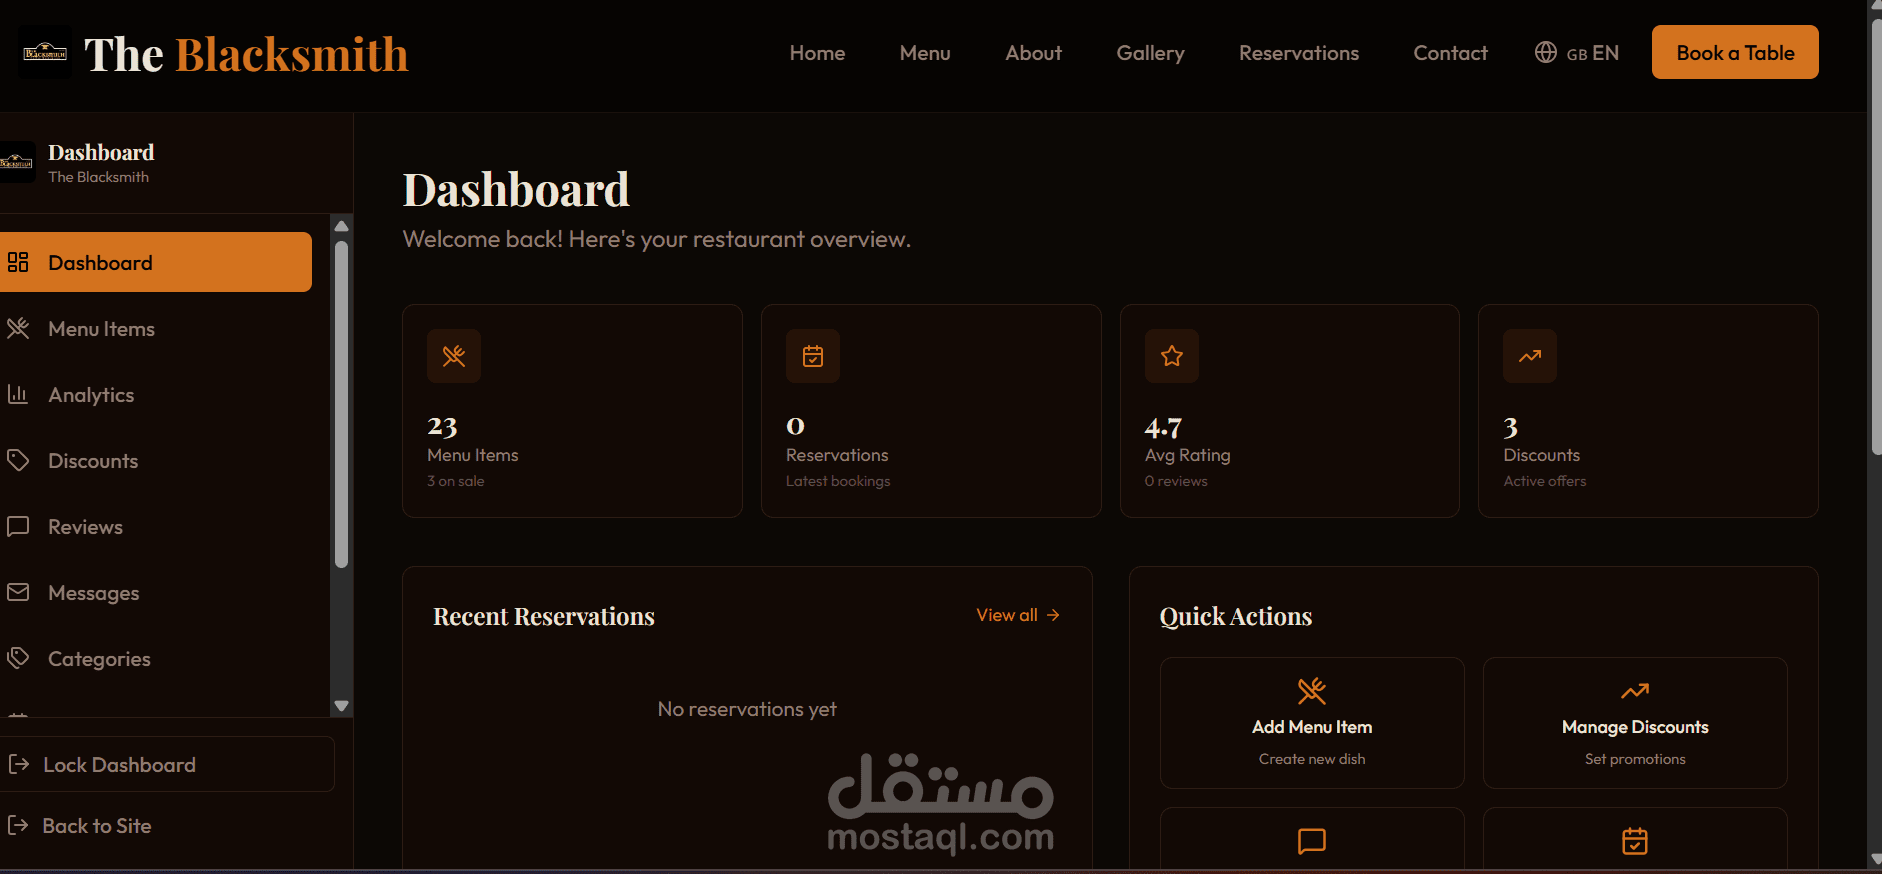Click sidebar scrollbar up arrow

pyautogui.click(x=341, y=226)
